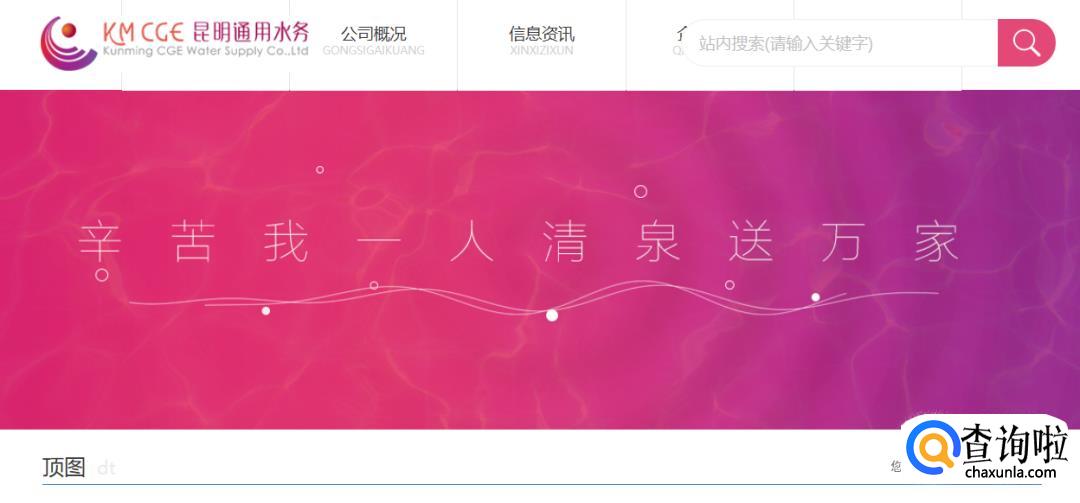Click the chaxunla.com watermark text

[x=1010, y=472]
